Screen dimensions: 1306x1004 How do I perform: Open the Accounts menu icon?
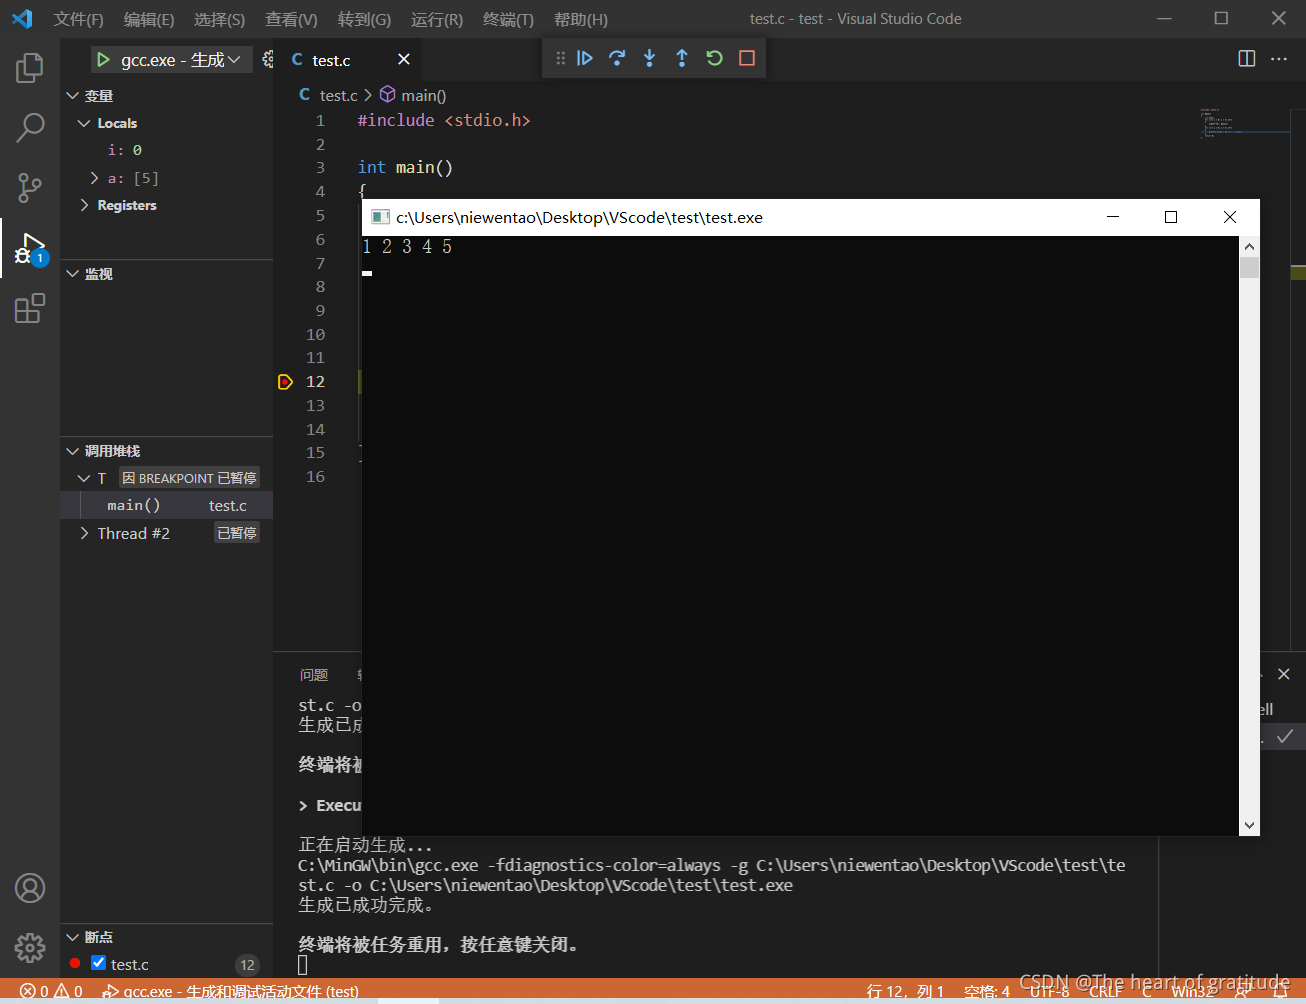pos(30,888)
